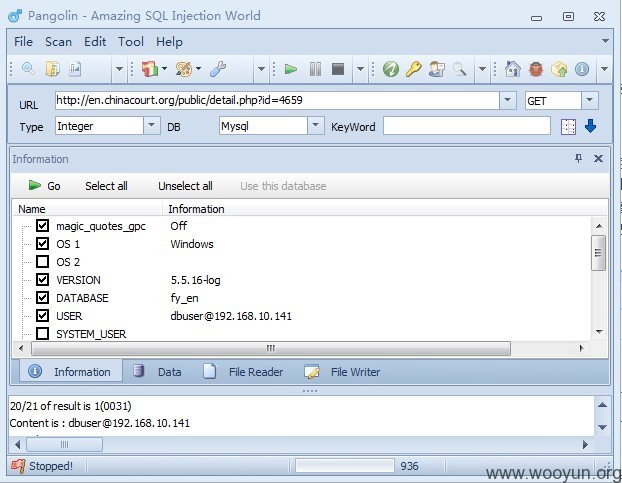Click the grey magnifier search icon

(x=459, y=69)
